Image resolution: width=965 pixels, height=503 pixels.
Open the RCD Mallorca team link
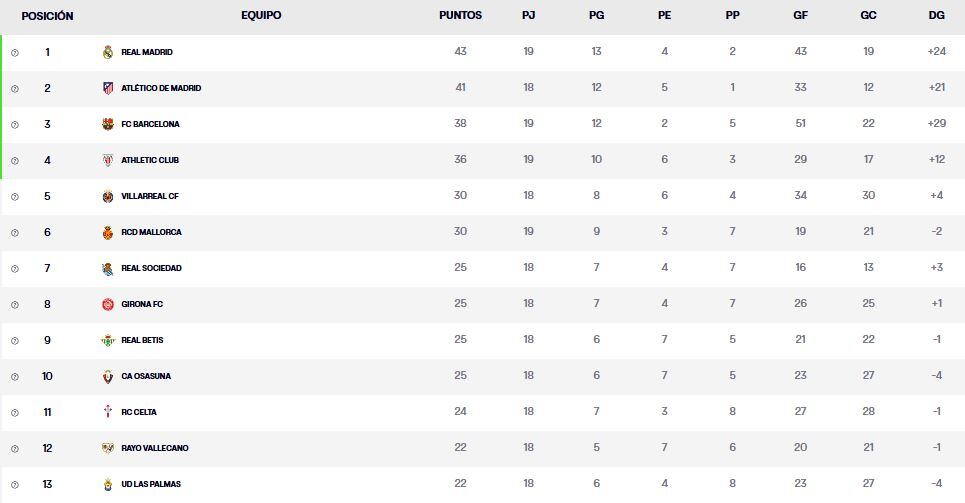(151, 232)
